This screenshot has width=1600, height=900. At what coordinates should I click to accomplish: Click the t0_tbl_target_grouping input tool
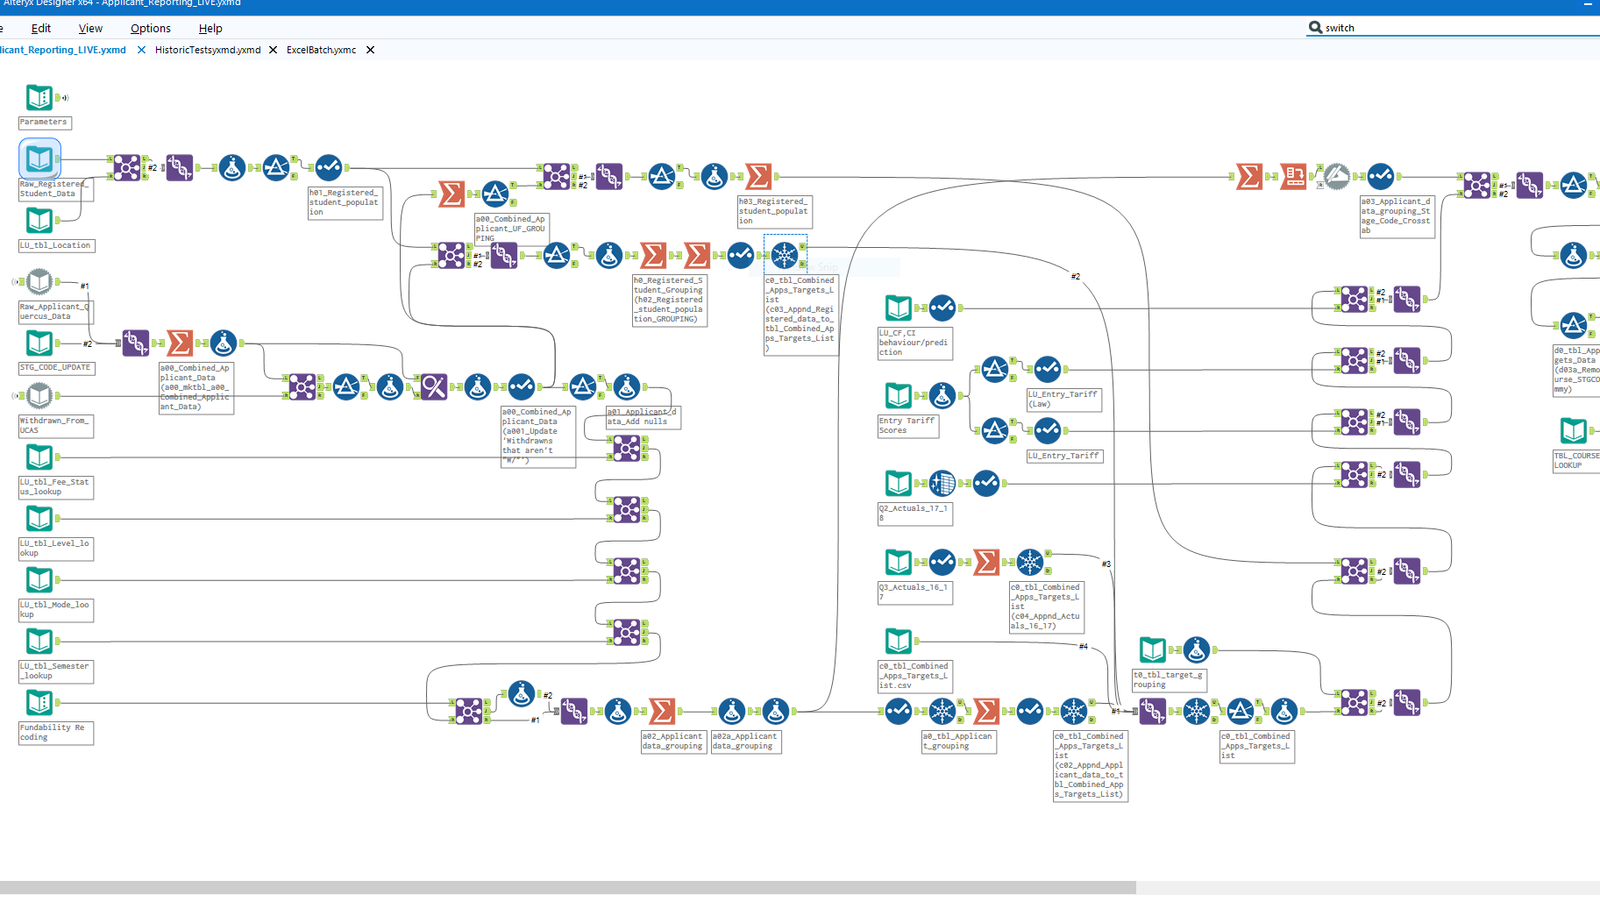pyautogui.click(x=1152, y=650)
